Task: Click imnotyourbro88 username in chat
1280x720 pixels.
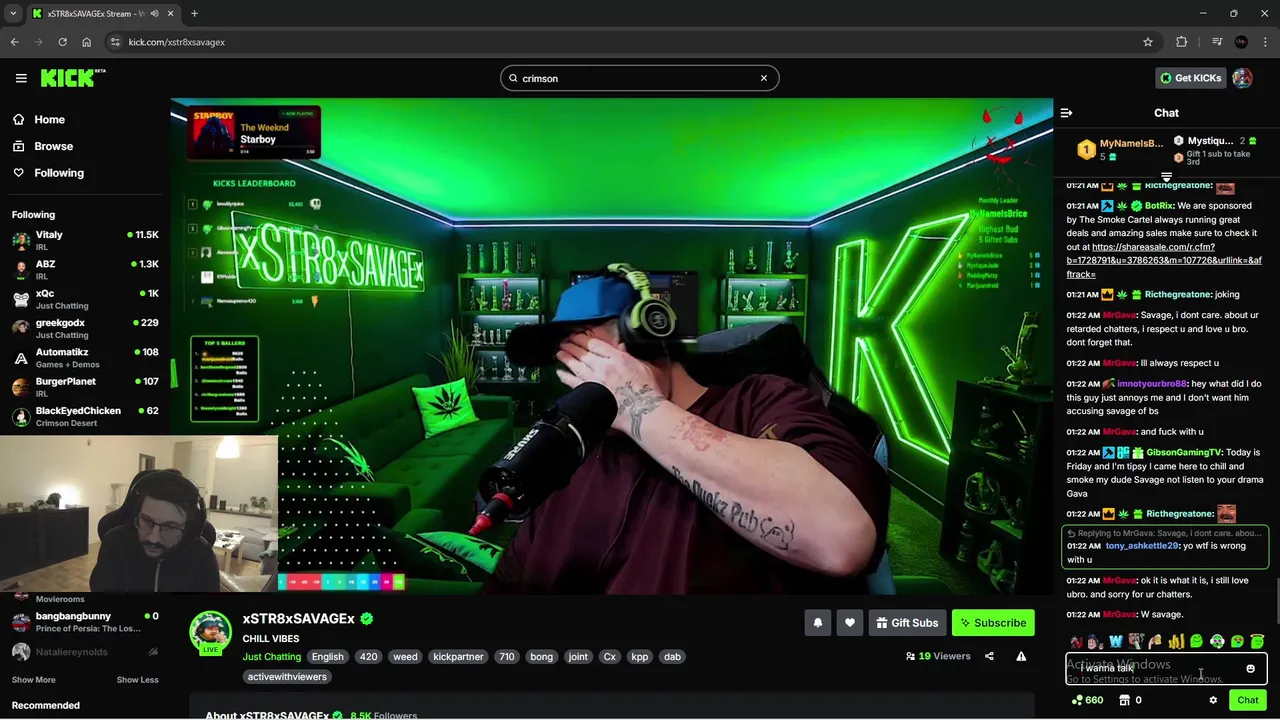Action: tap(1152, 384)
